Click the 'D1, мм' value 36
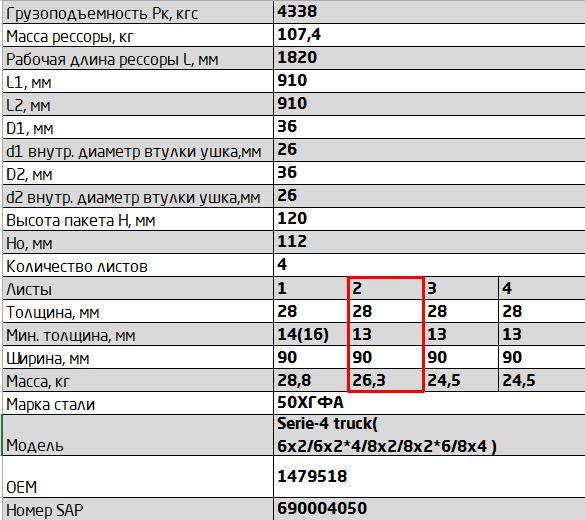The width and height of the screenshot is (585, 520). click(x=429, y=127)
